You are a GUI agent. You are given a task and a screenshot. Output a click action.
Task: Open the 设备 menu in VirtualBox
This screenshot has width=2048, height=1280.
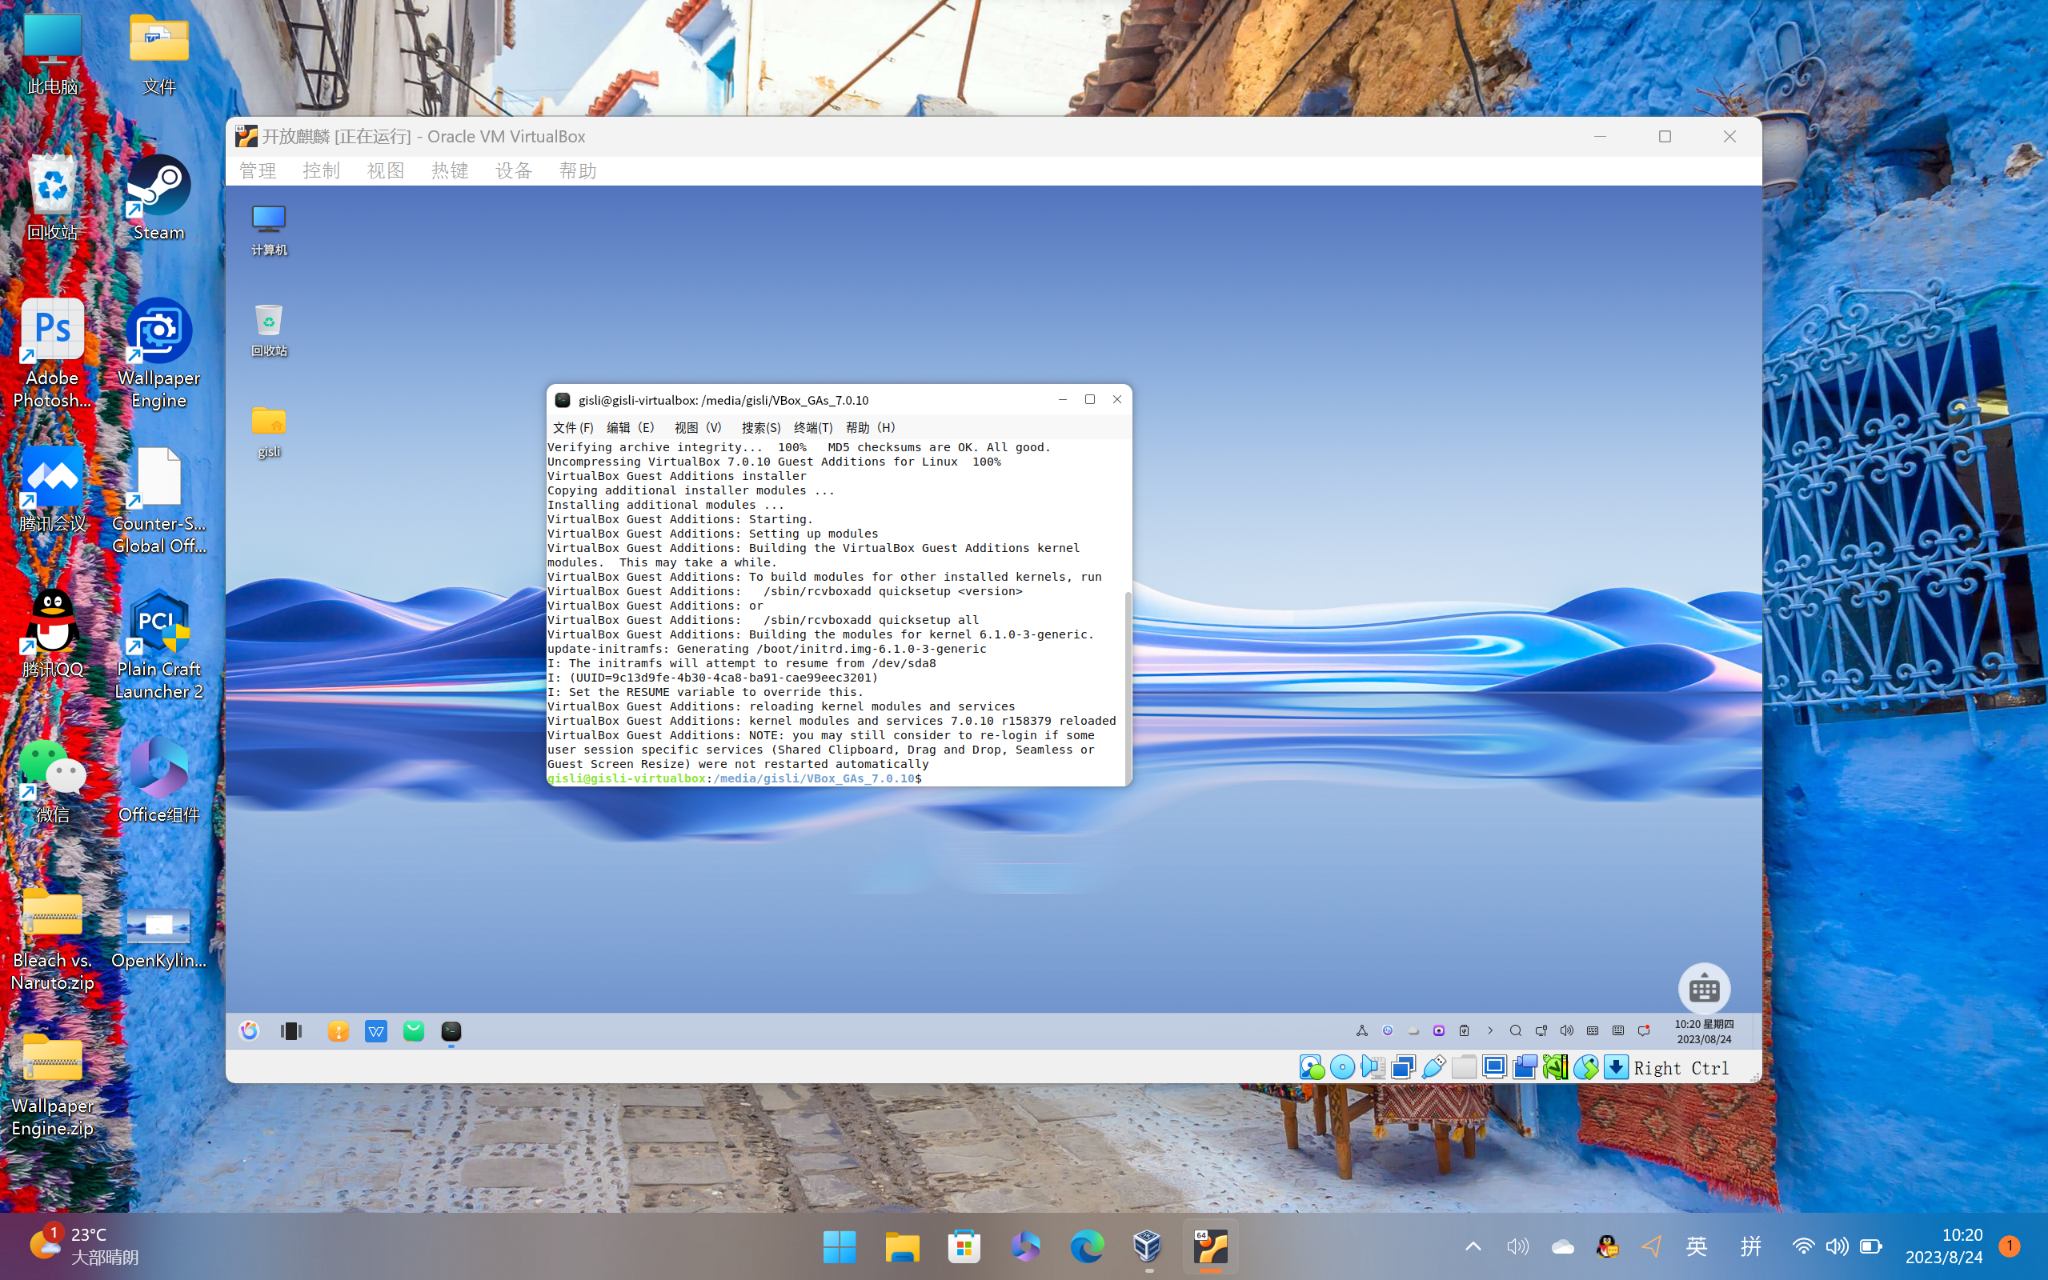[x=514, y=171]
